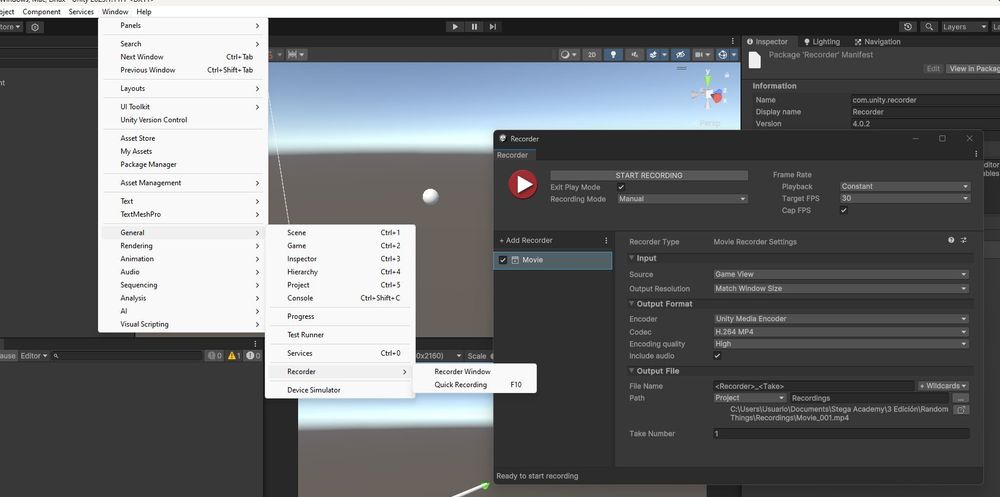
Task: Open the Output Resolution dropdown
Action: click(x=841, y=288)
